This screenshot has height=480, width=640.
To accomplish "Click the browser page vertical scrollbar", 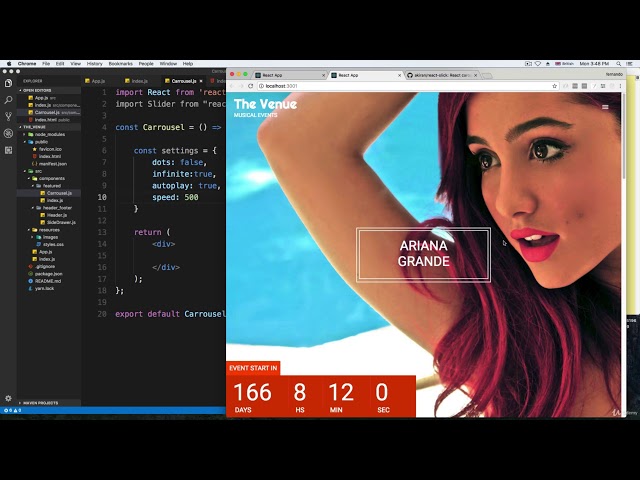I will click(624, 137).
